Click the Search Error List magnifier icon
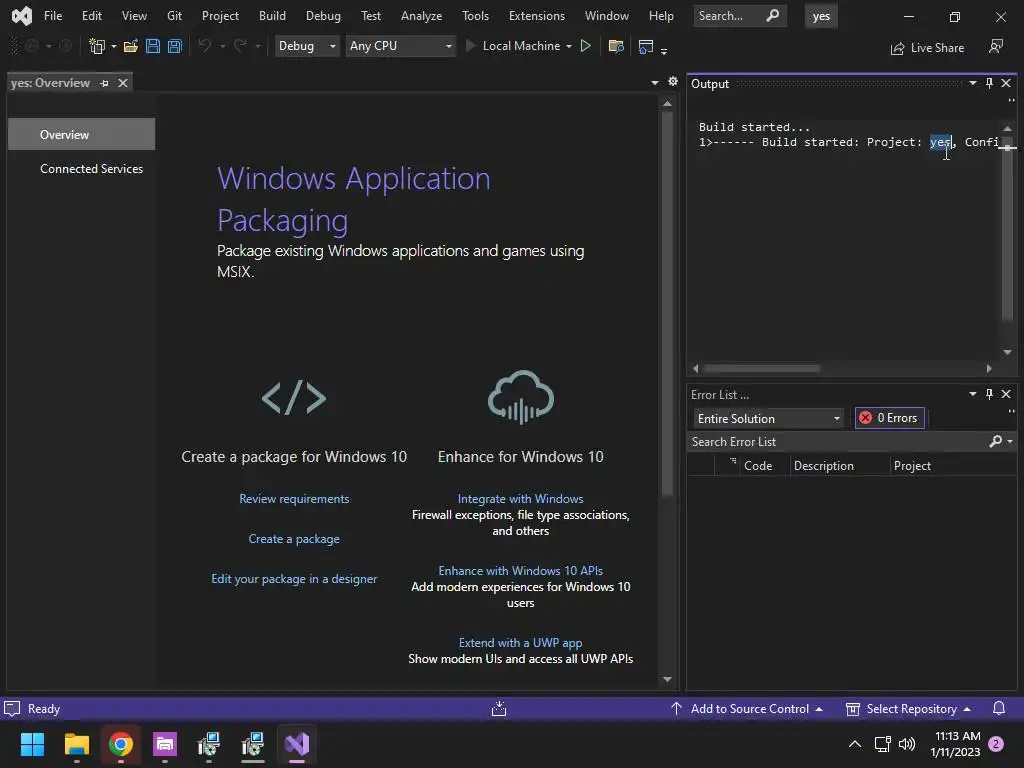The width and height of the screenshot is (1024, 768). click(x=995, y=441)
